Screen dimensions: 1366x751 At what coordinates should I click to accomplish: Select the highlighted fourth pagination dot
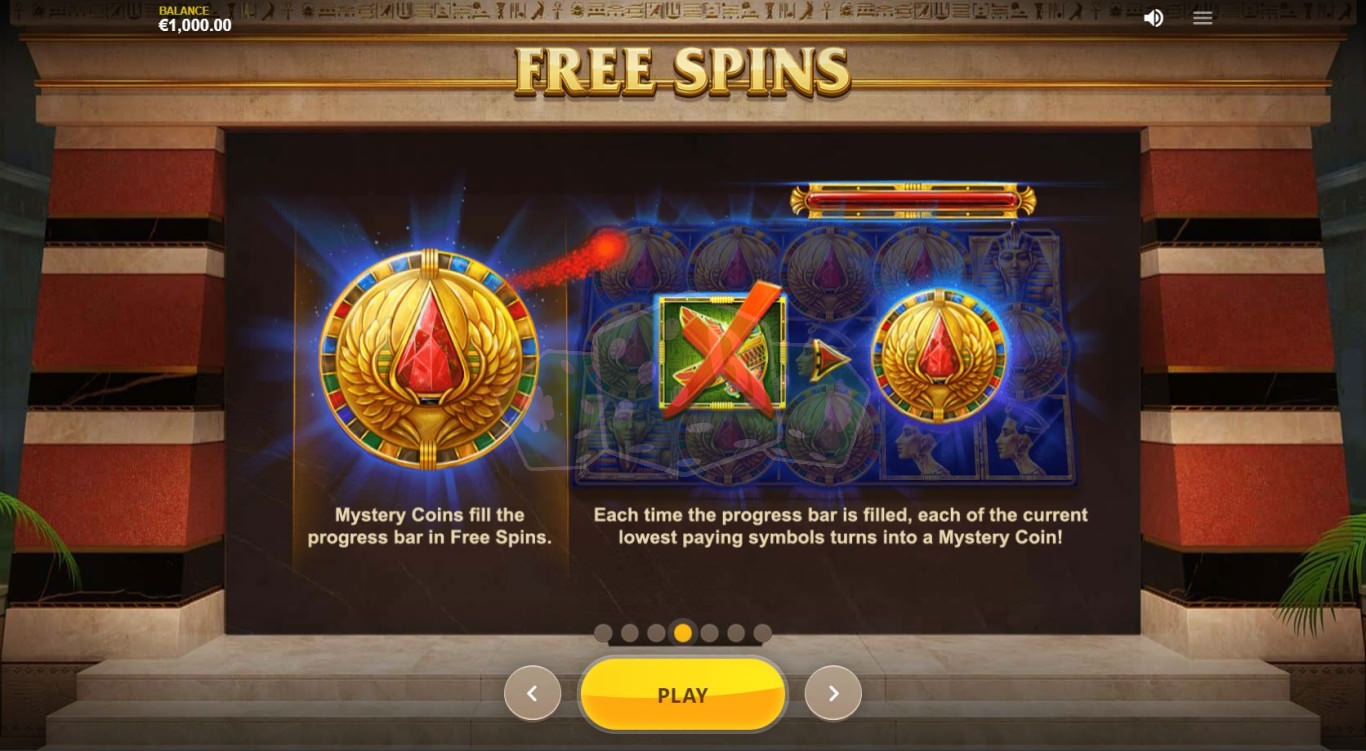tap(683, 633)
